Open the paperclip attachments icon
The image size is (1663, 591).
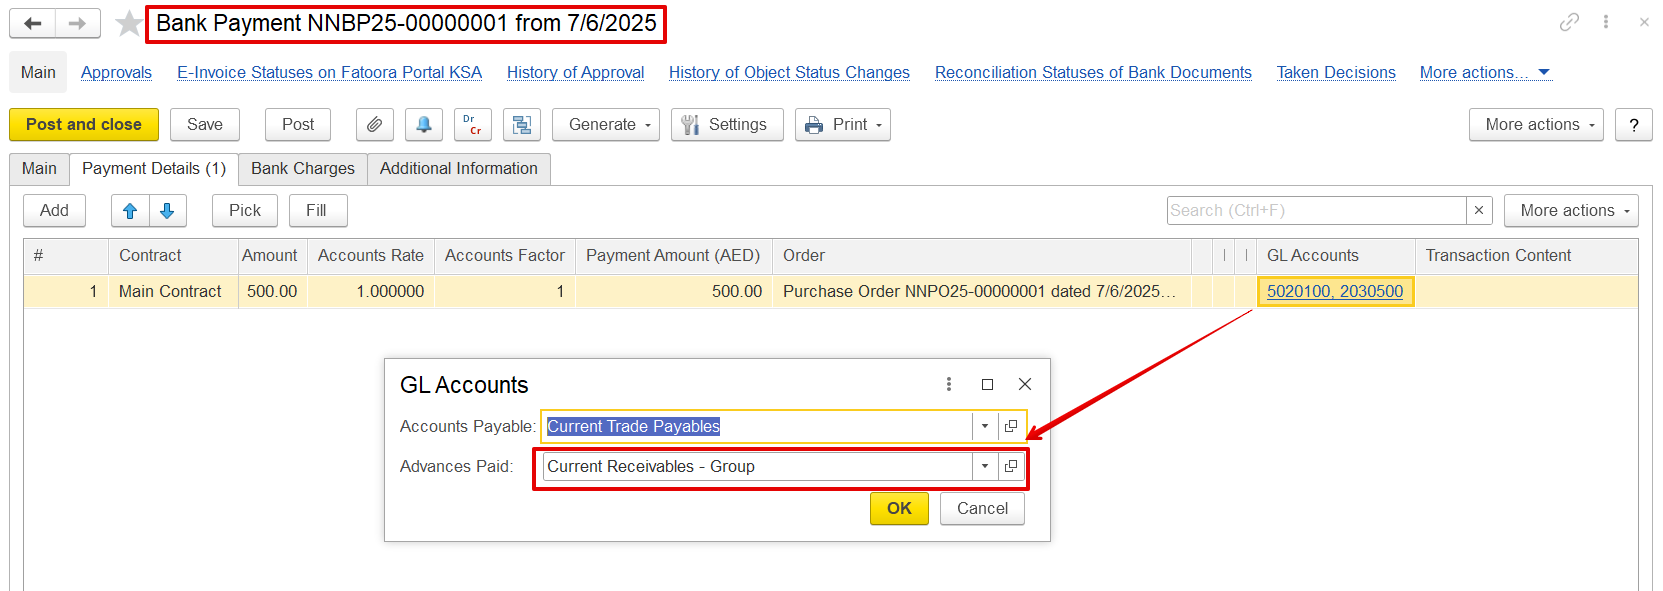click(x=374, y=125)
